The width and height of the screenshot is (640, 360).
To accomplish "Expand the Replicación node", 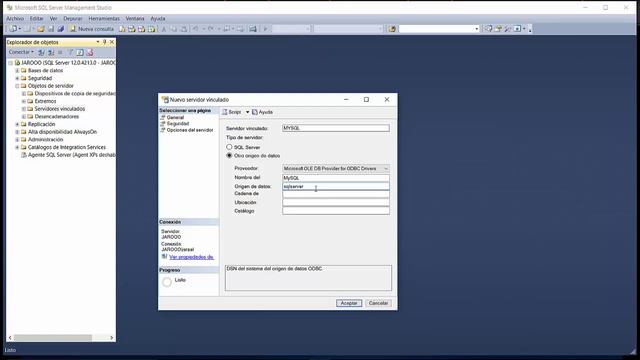I will (17, 124).
